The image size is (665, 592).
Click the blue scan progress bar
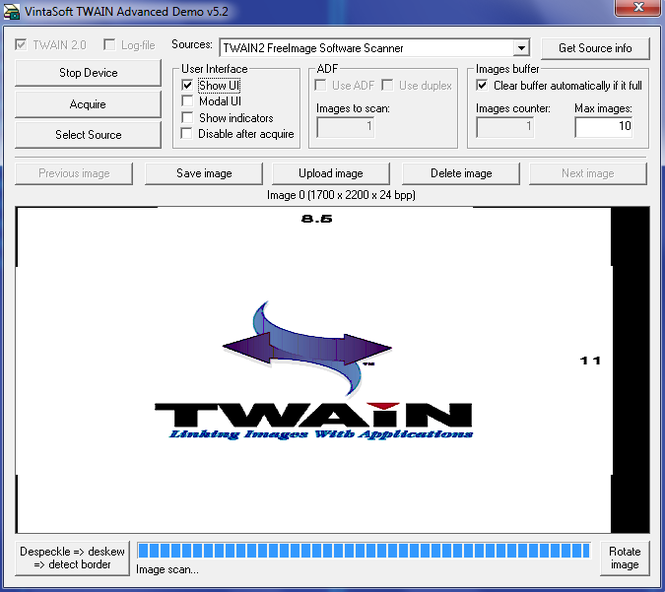point(364,550)
